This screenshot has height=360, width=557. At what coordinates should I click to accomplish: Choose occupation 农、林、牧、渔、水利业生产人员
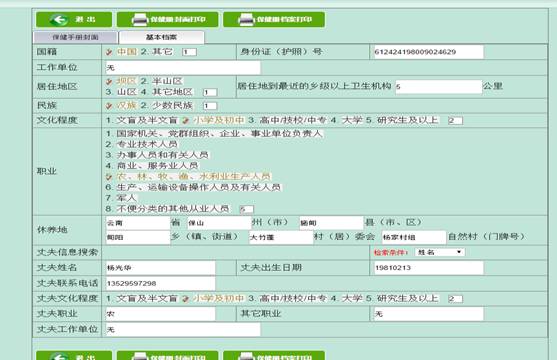point(188,176)
